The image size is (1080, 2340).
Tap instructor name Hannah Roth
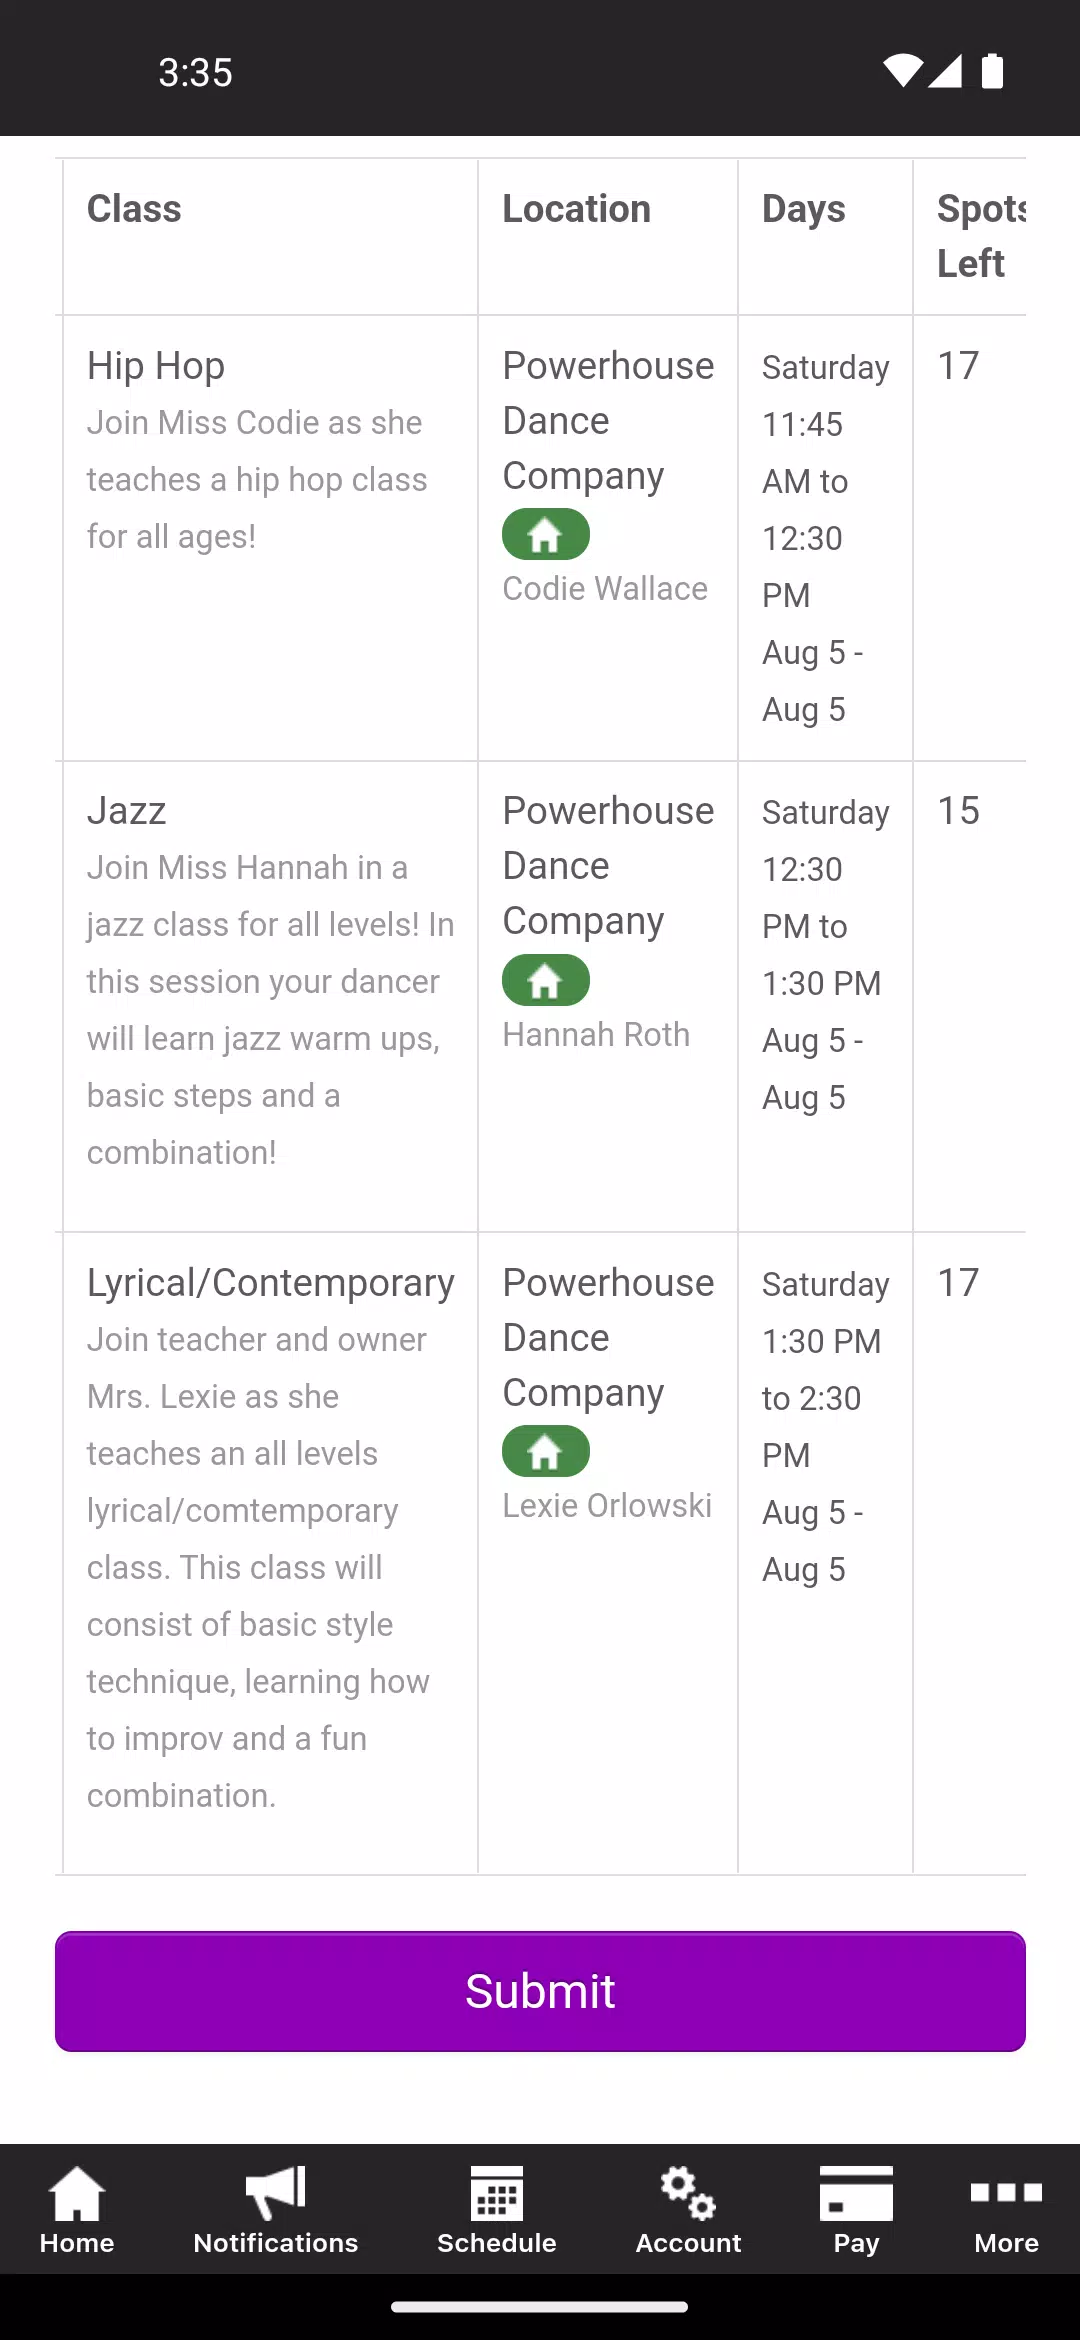(596, 1035)
